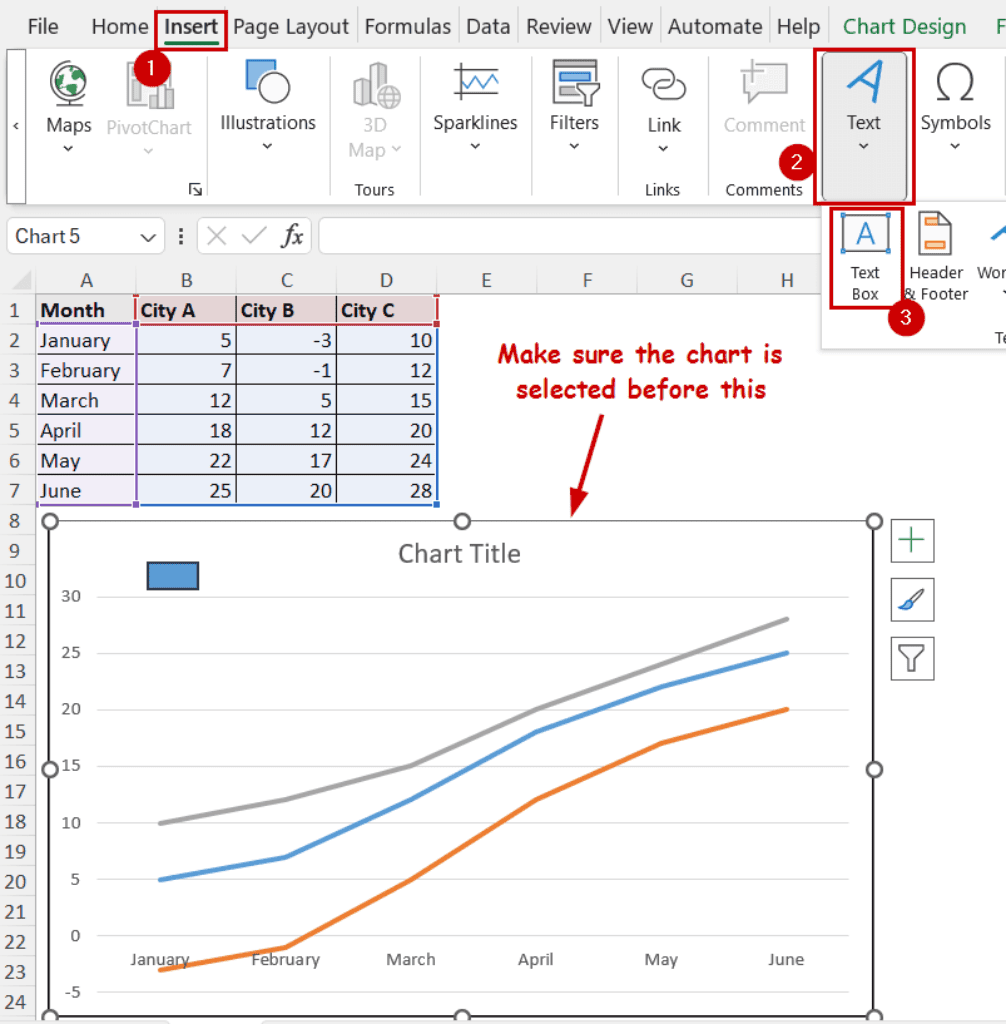Toggle the Chart Filters funnel
The width and height of the screenshot is (1006, 1024).
[x=911, y=658]
